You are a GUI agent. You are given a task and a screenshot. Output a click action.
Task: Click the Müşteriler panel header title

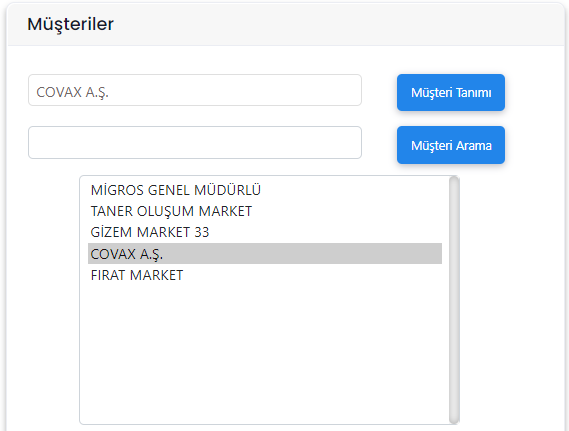(70, 24)
